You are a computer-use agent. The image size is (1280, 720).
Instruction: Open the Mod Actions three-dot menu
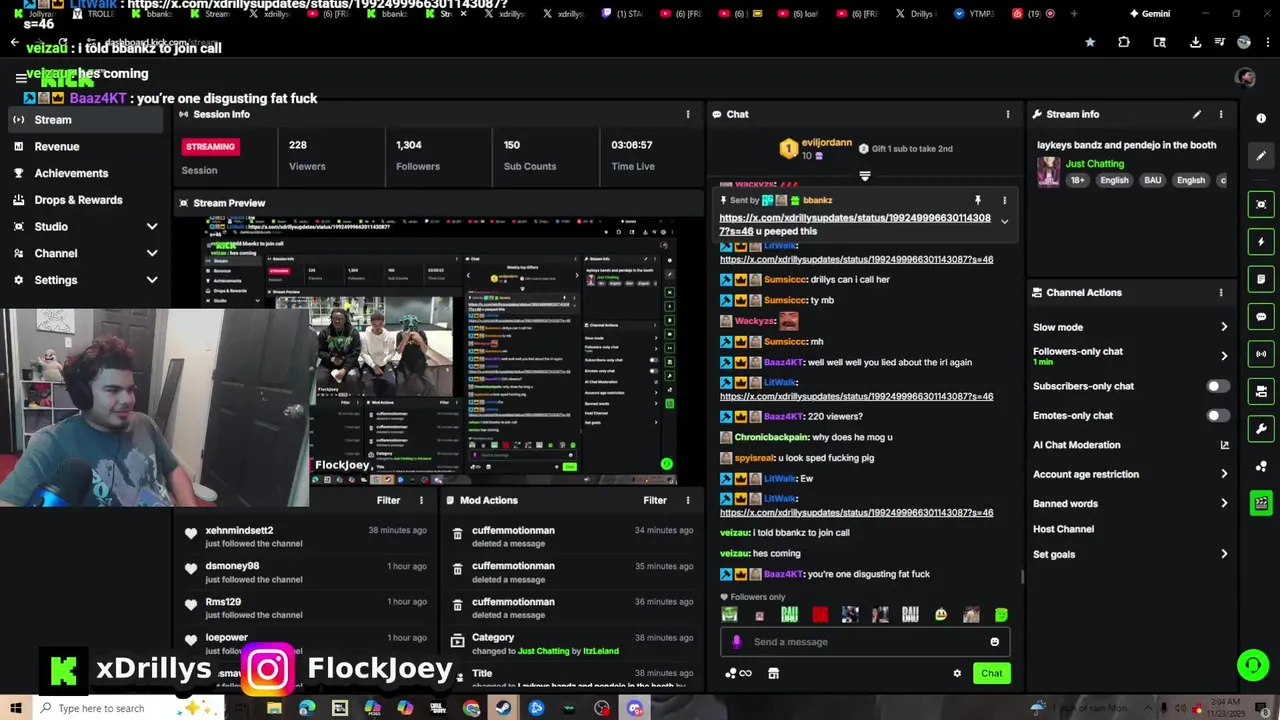click(688, 500)
